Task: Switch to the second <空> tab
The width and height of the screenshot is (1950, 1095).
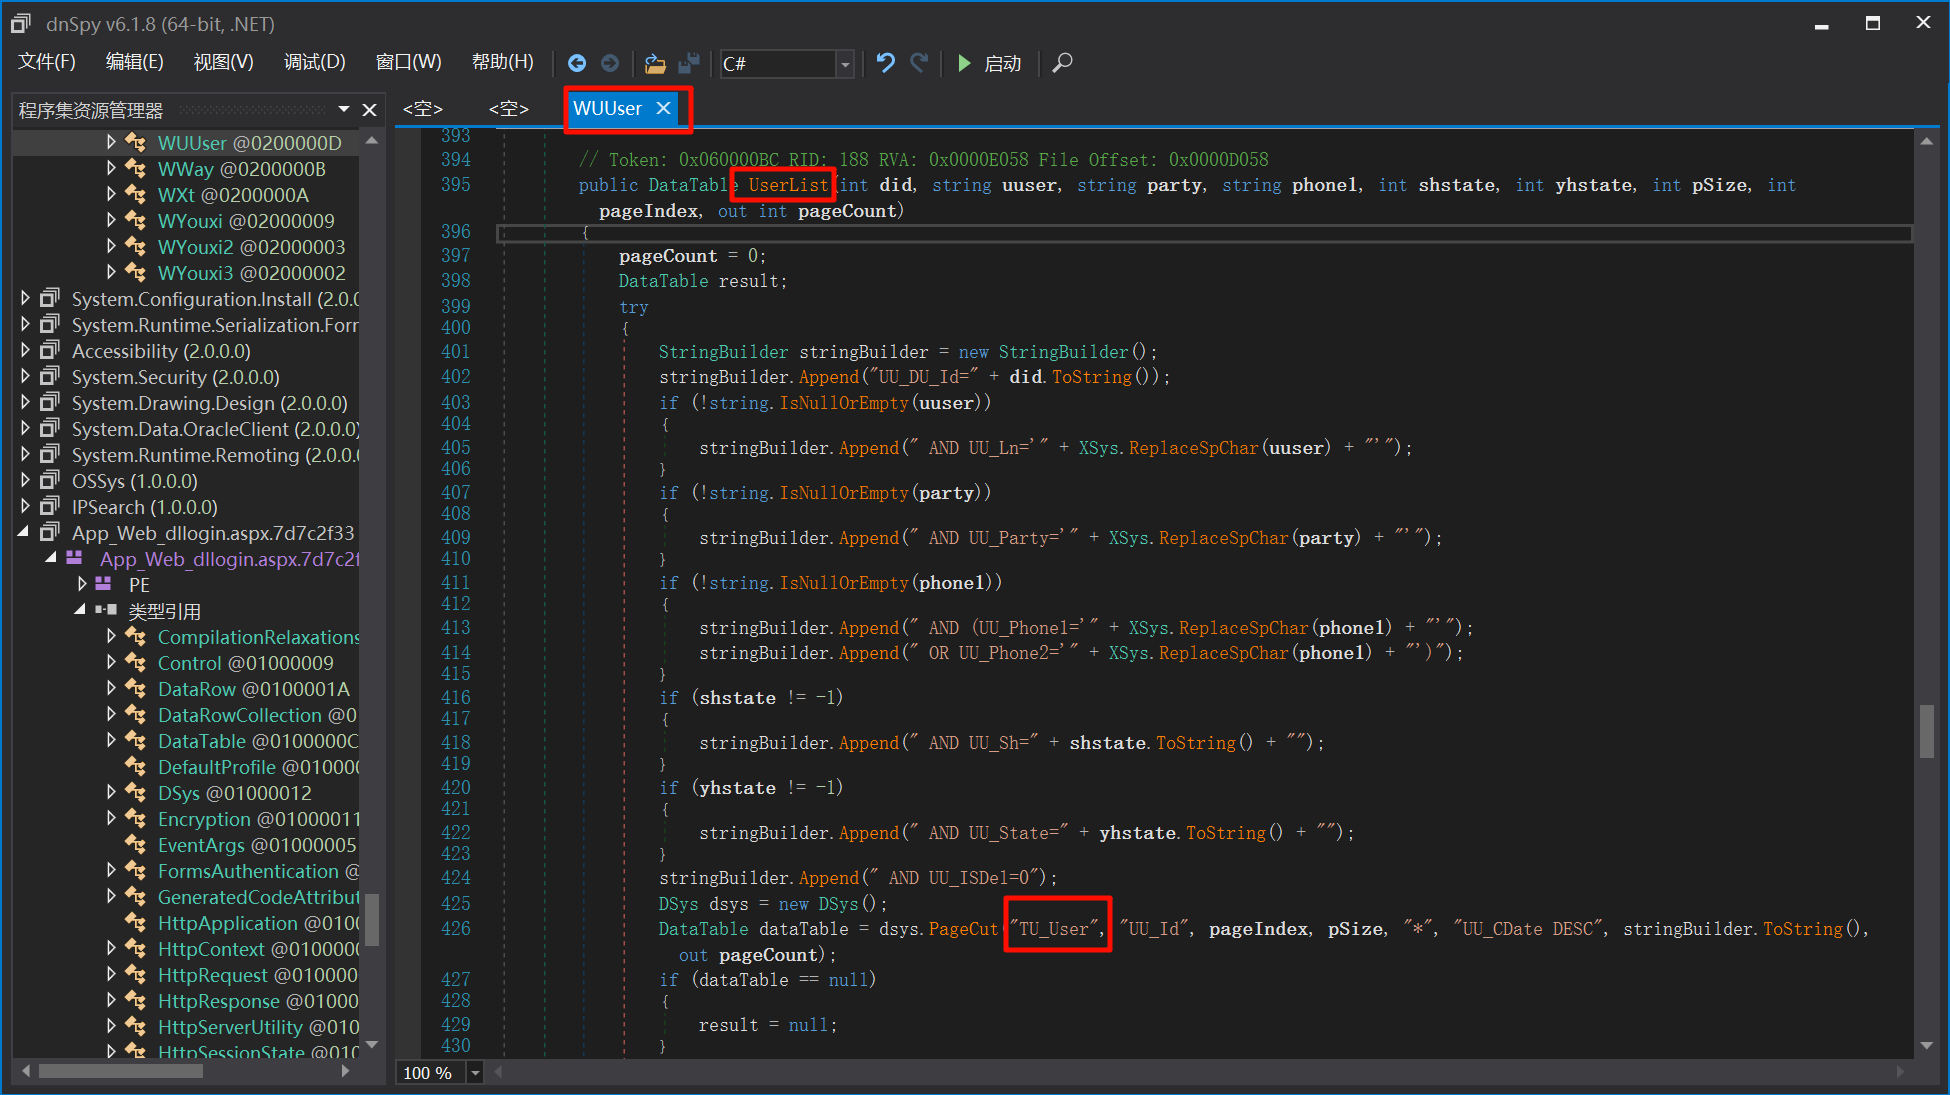Action: click(508, 108)
